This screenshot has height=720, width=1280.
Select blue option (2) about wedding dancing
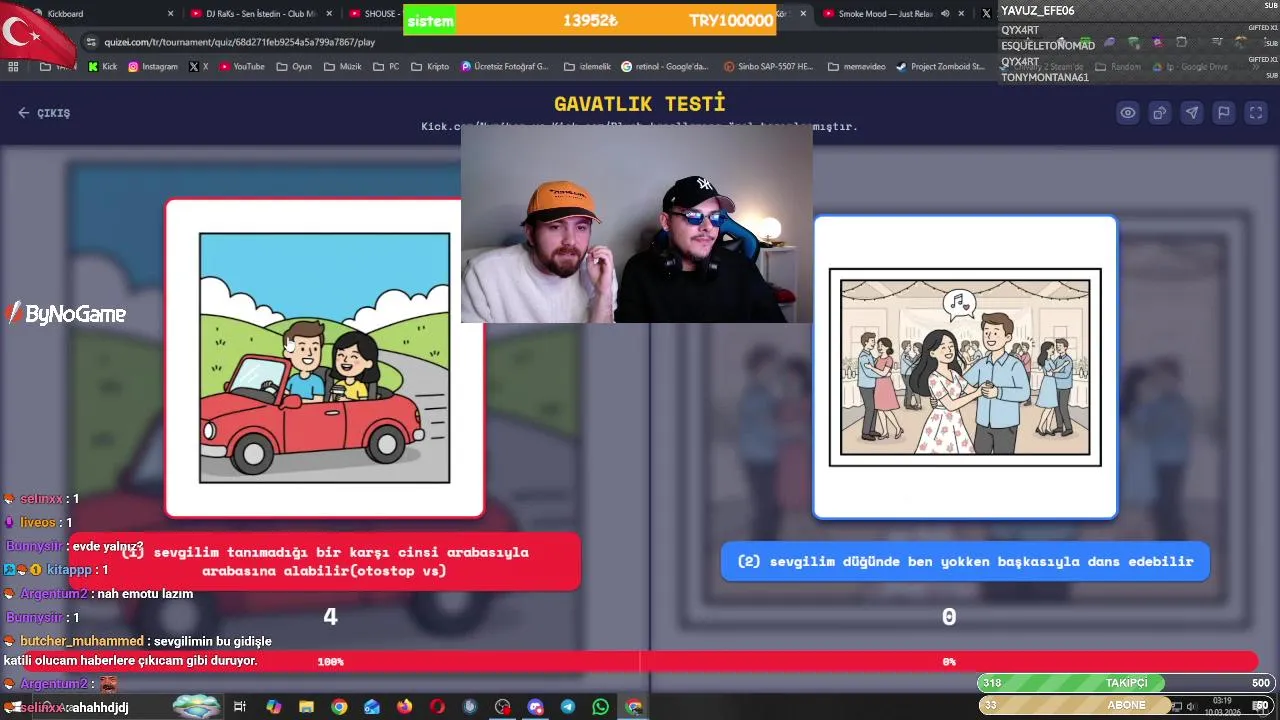[965, 561]
